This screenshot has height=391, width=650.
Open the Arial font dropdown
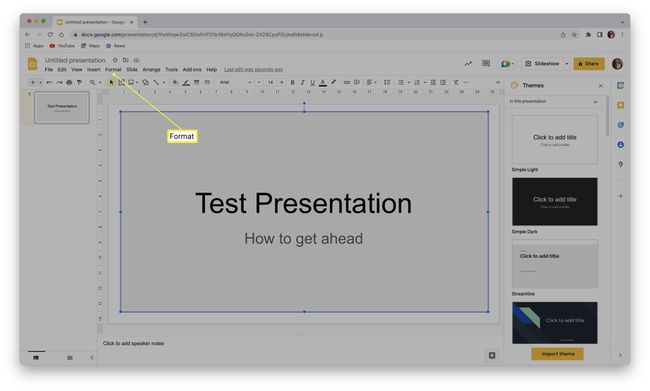235,83
